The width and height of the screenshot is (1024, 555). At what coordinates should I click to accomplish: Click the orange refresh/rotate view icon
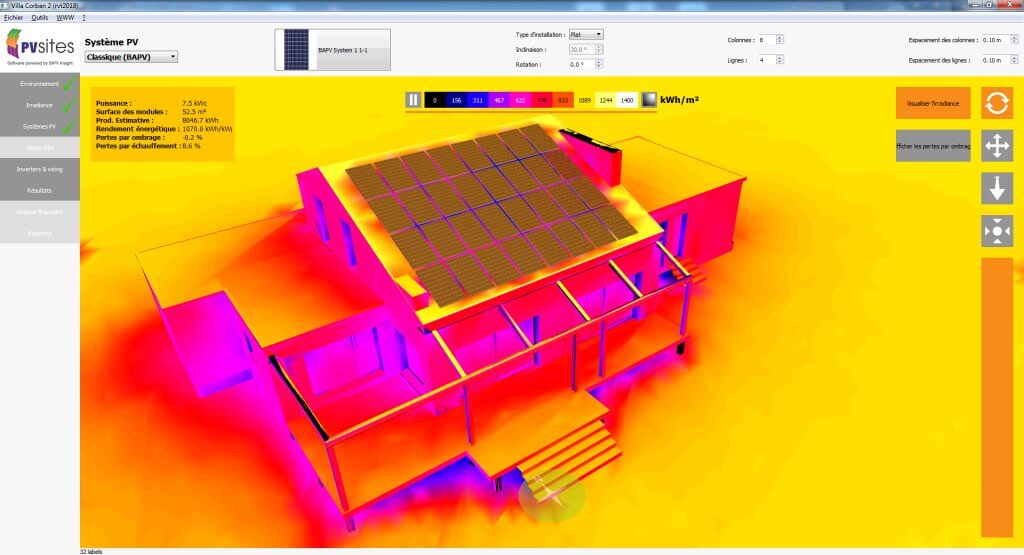(x=997, y=102)
